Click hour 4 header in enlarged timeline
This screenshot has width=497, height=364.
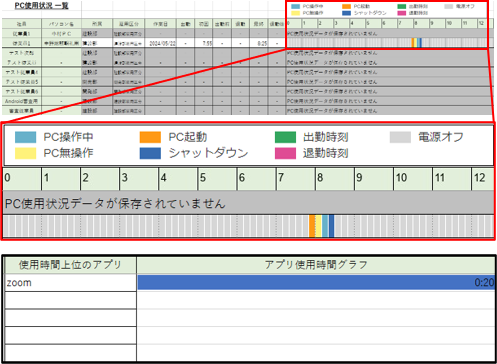[x=178, y=179]
